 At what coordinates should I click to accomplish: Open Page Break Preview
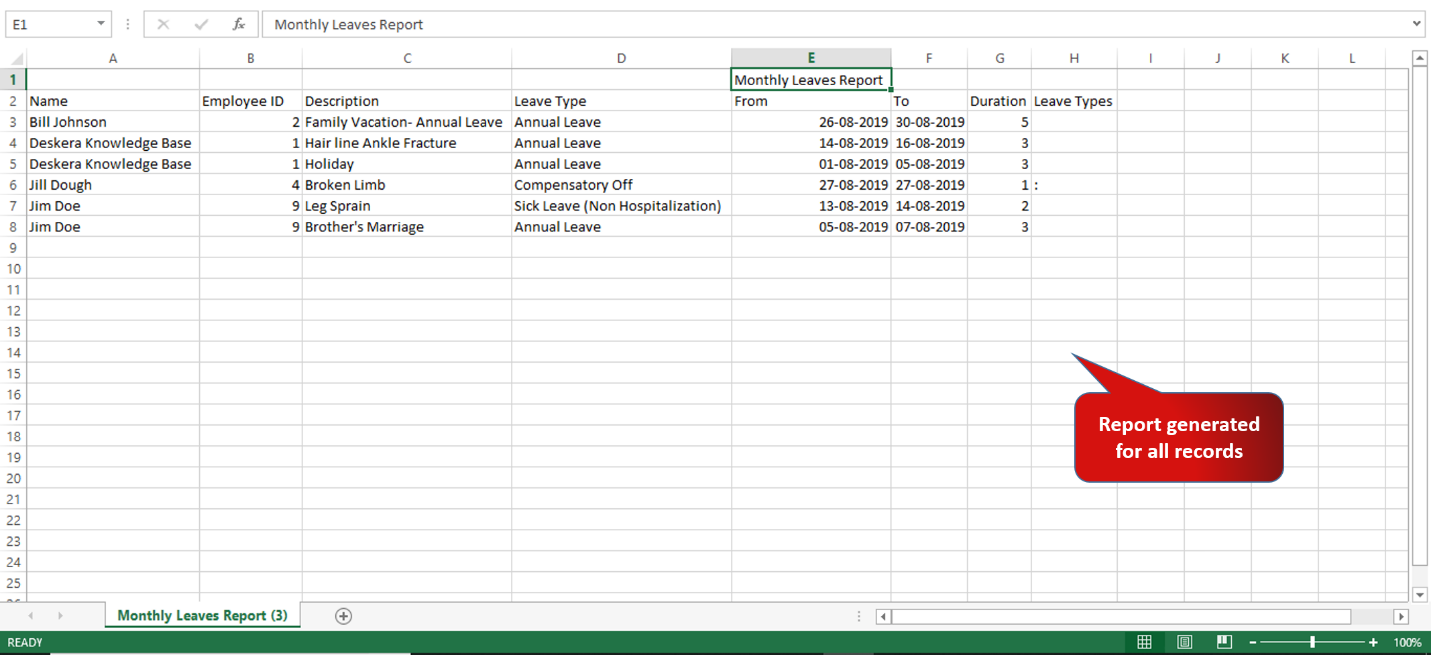[1224, 641]
